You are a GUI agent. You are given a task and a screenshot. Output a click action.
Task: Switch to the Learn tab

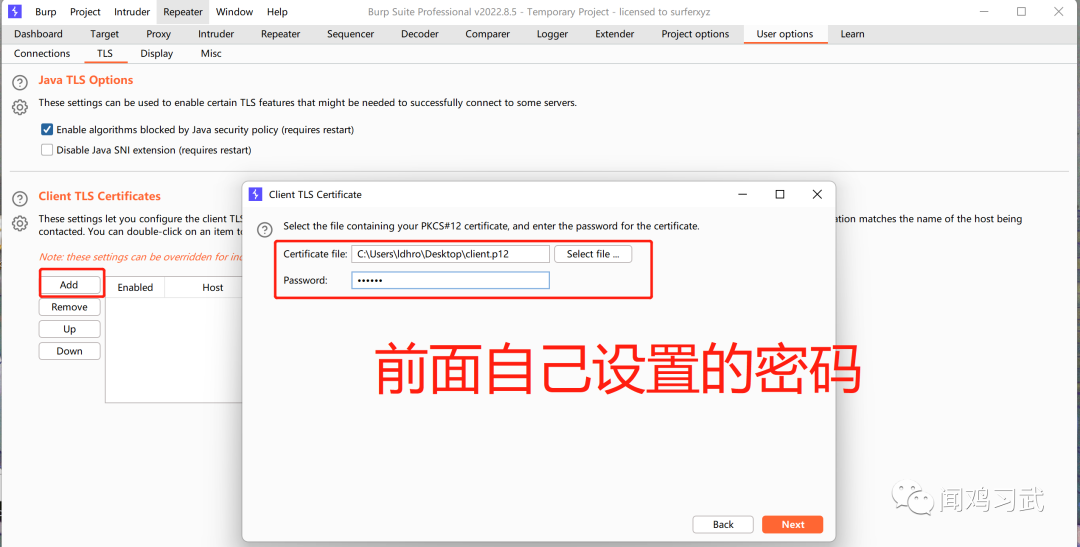[x=852, y=34]
